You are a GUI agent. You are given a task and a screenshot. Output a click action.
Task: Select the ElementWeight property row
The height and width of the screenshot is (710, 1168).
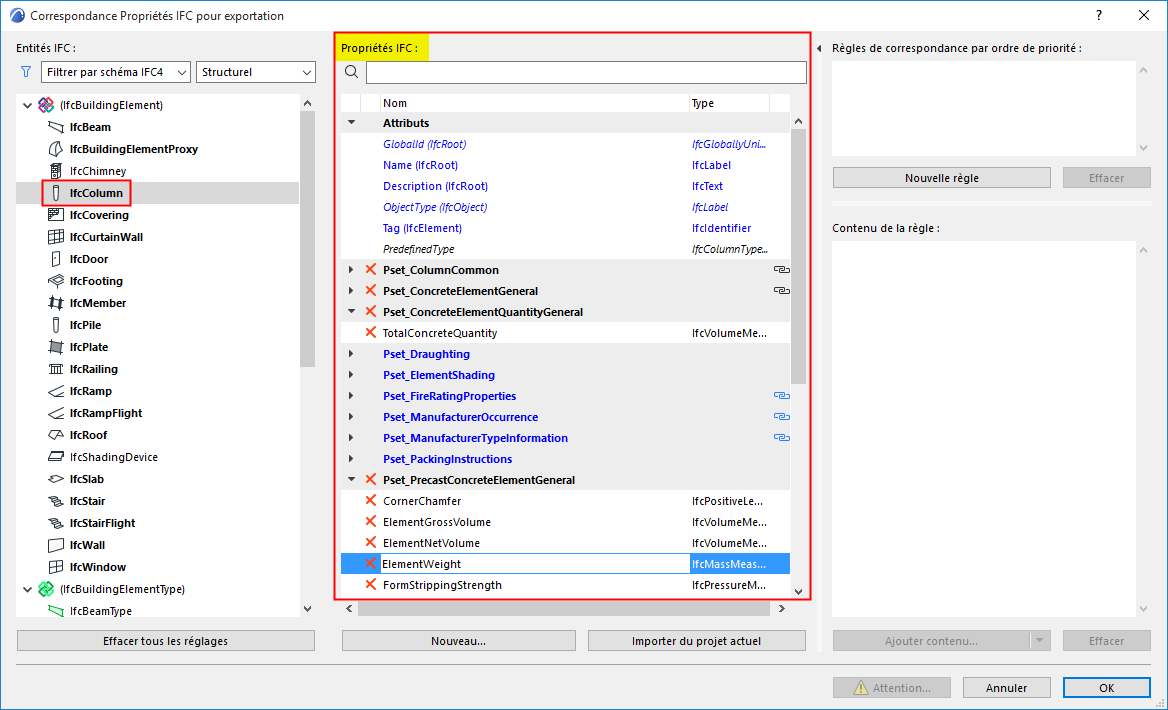point(565,564)
